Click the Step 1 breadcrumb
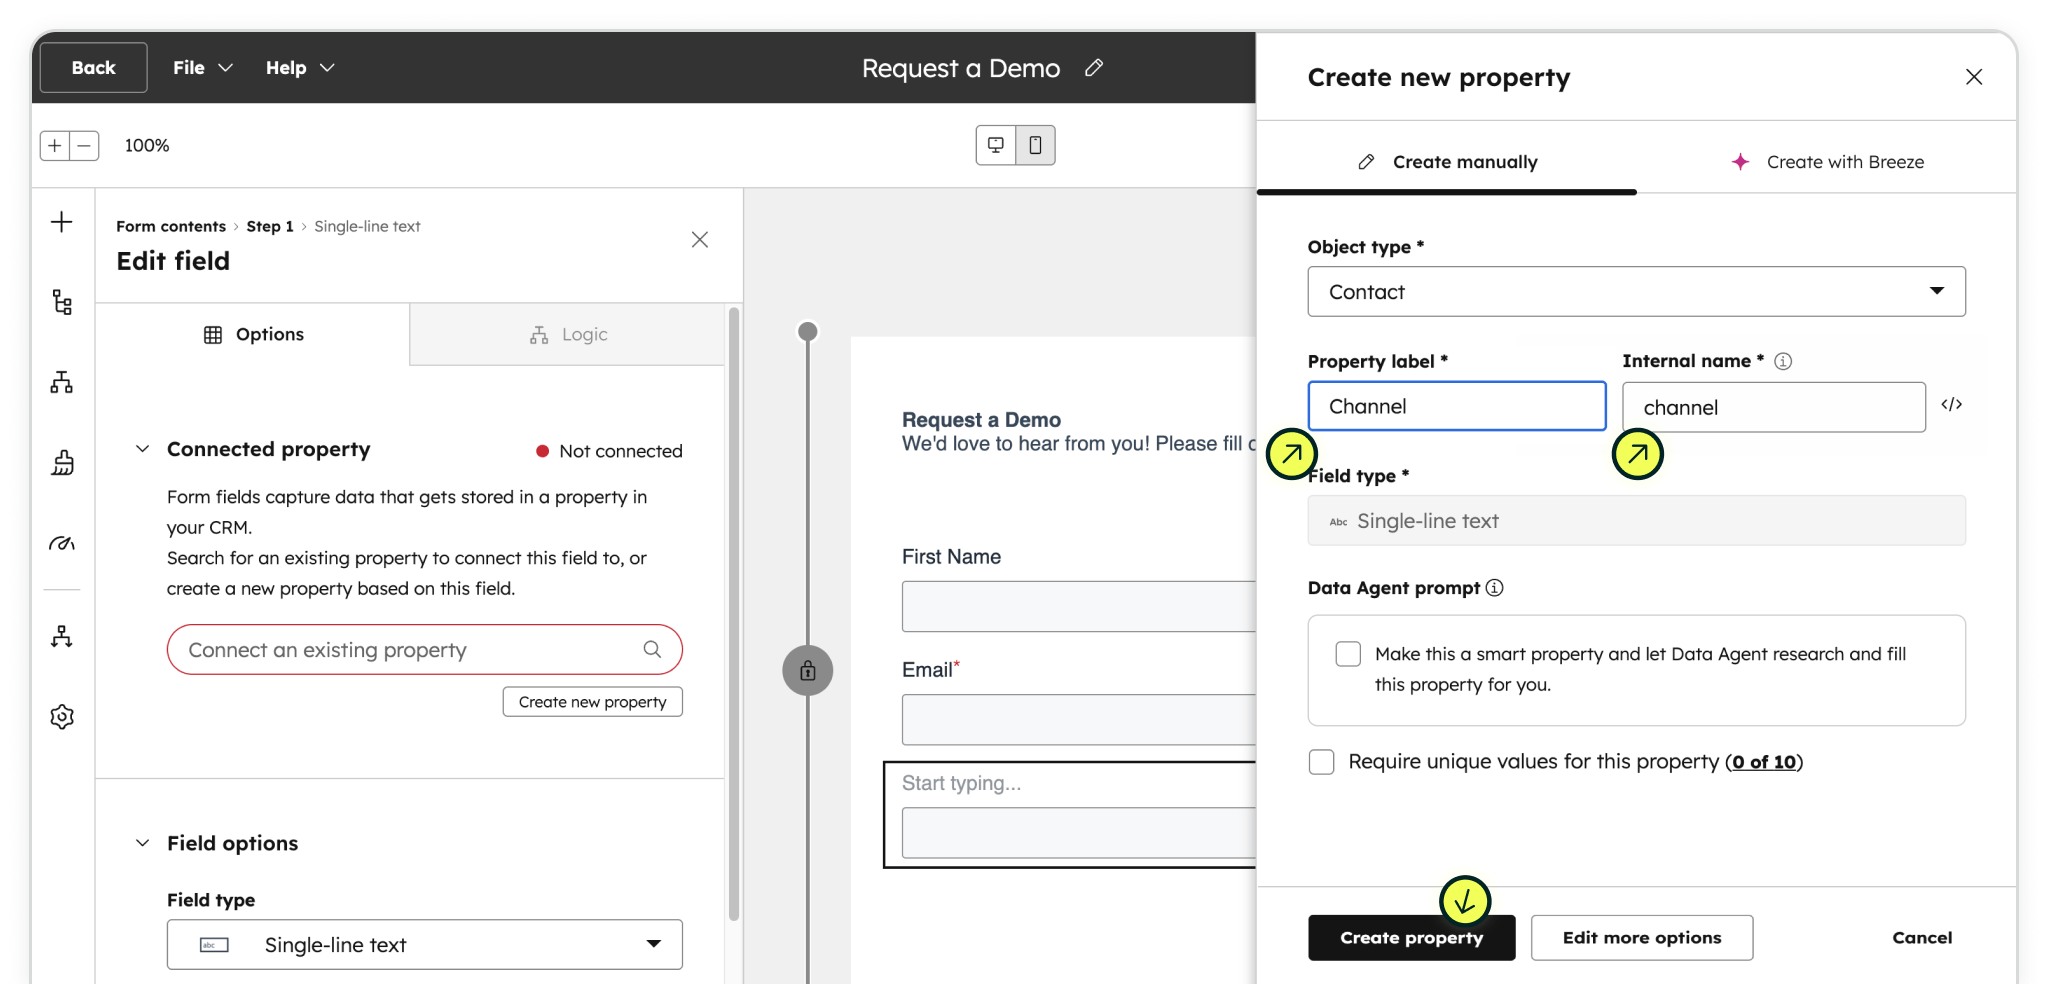This screenshot has width=2048, height=984. [270, 226]
